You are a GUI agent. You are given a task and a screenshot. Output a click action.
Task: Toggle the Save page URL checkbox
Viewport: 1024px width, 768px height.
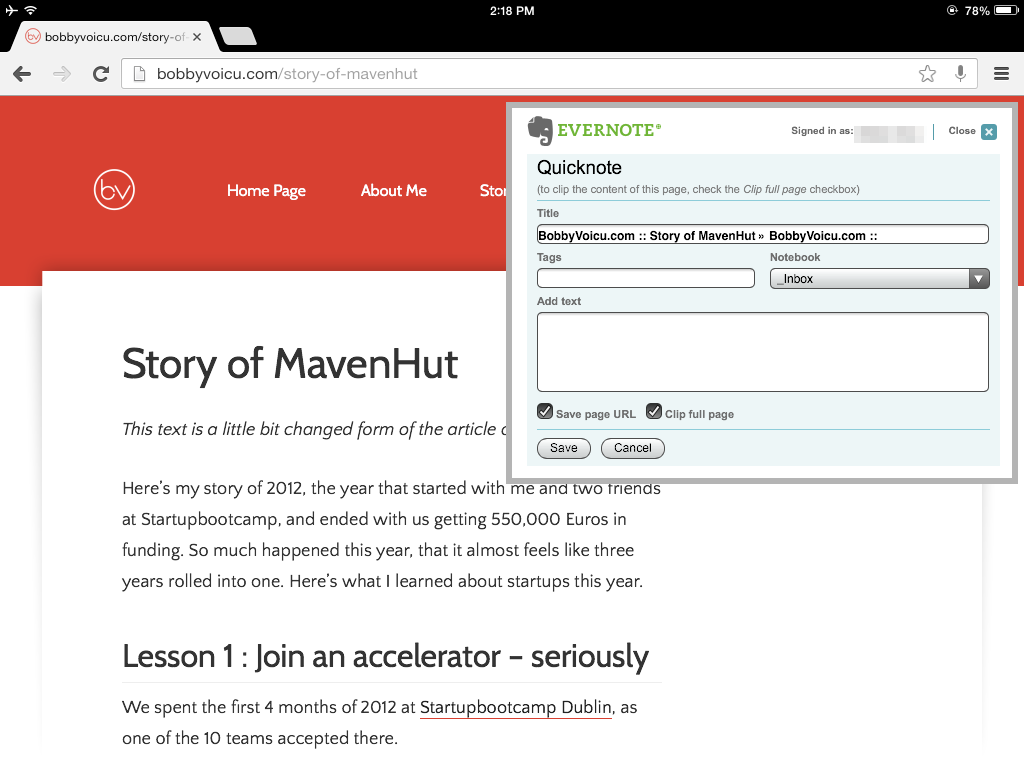tap(545, 411)
